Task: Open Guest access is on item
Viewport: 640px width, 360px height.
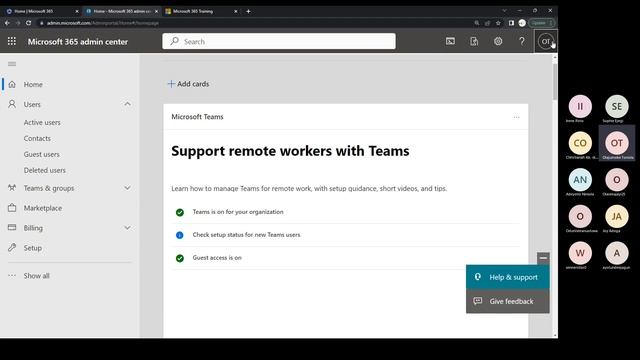Action: [217, 258]
